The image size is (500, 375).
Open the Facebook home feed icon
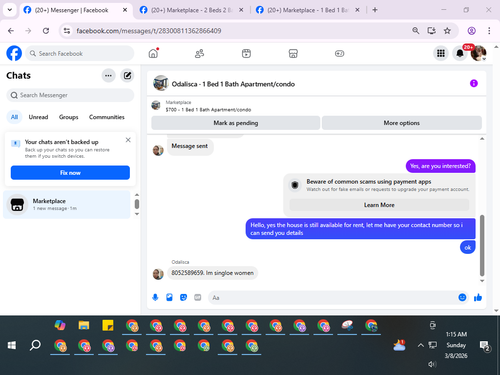(x=153, y=53)
